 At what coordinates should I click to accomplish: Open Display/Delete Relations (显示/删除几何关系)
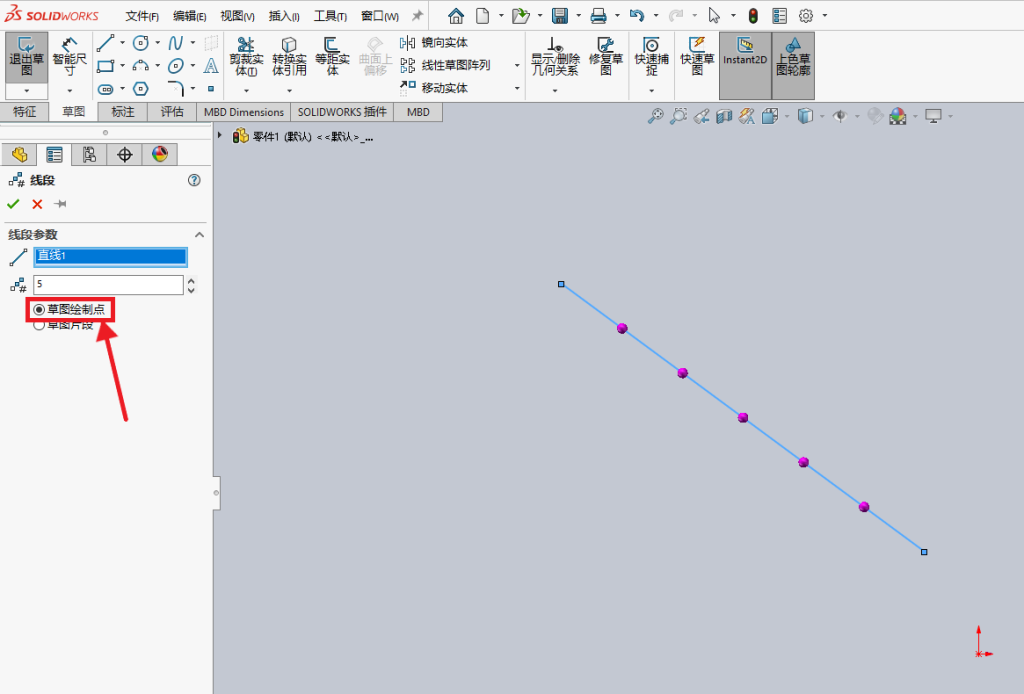coord(555,57)
